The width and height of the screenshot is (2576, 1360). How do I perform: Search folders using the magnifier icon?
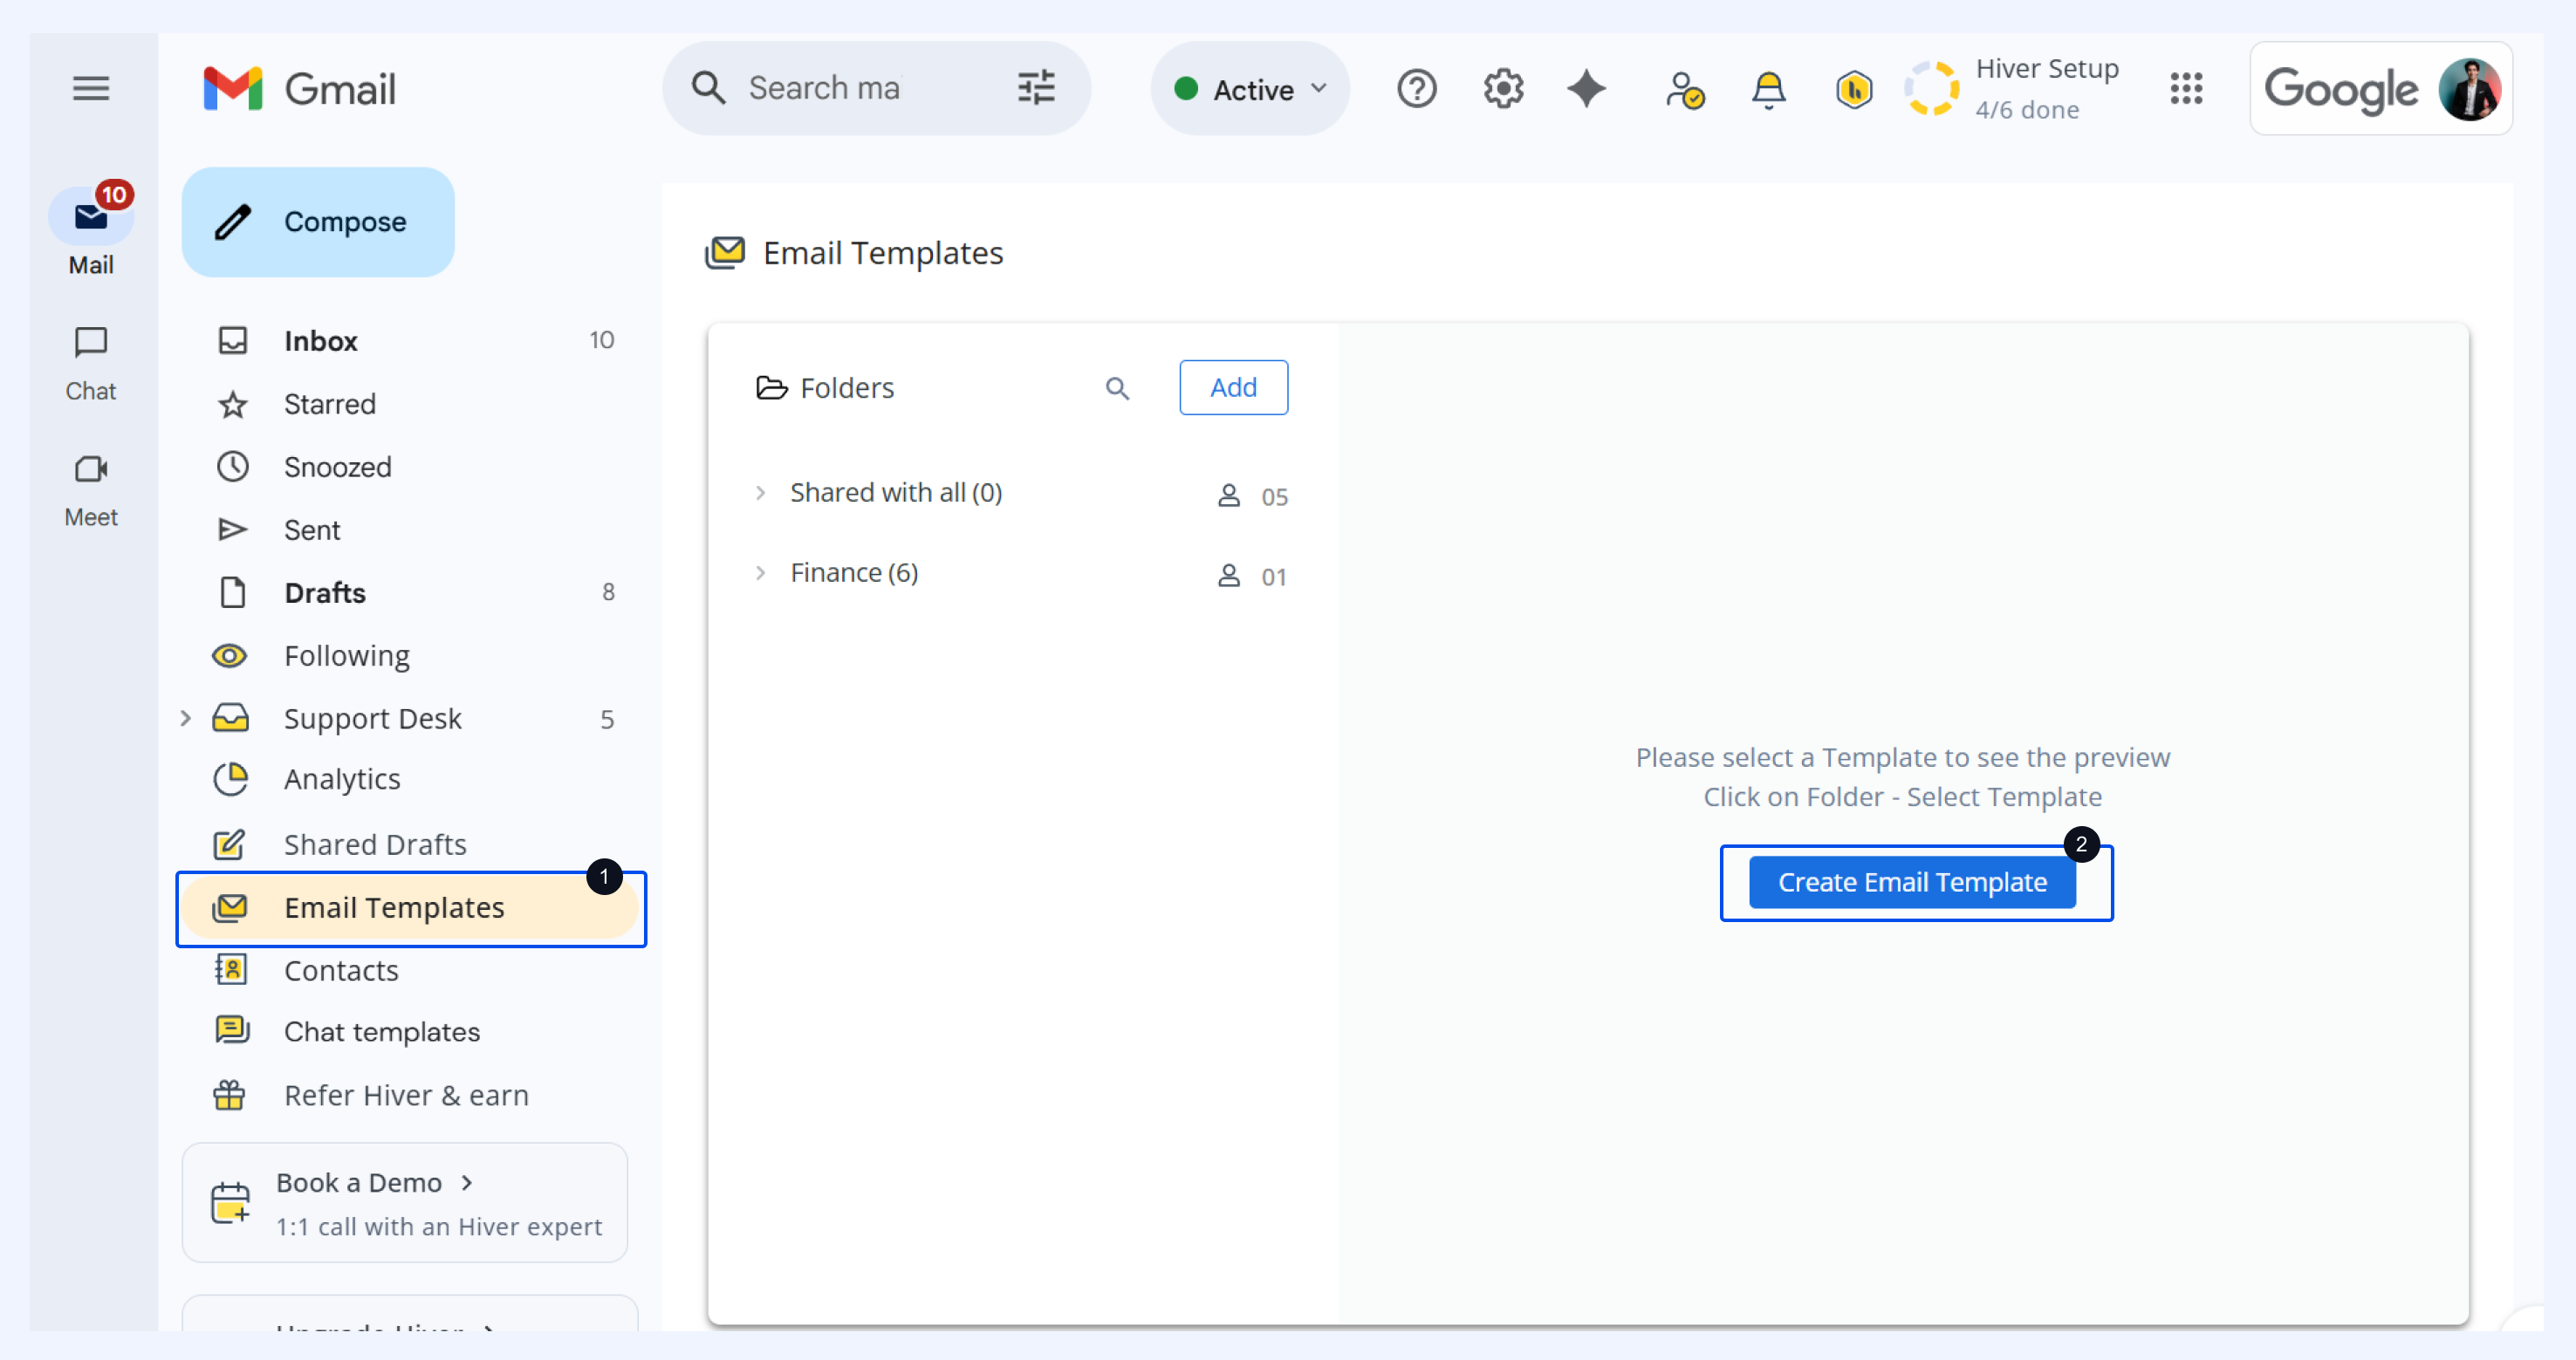(1117, 388)
